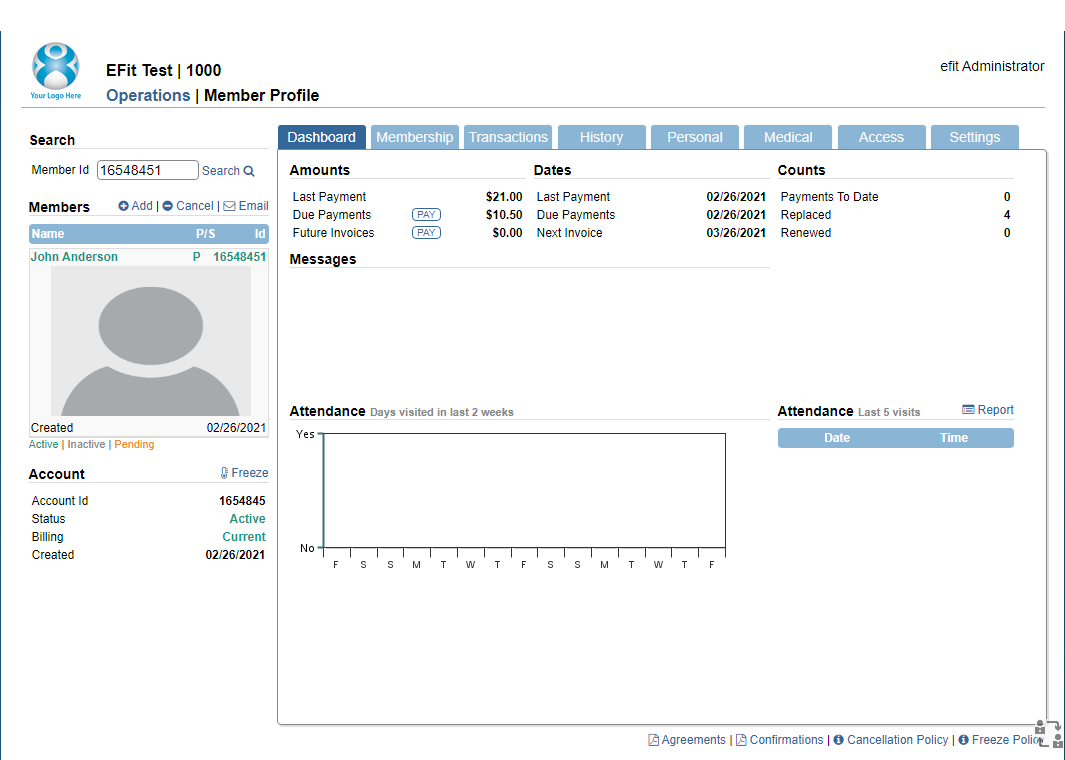Open the Access tab
Screen dimensions: 1065x760
[881, 137]
